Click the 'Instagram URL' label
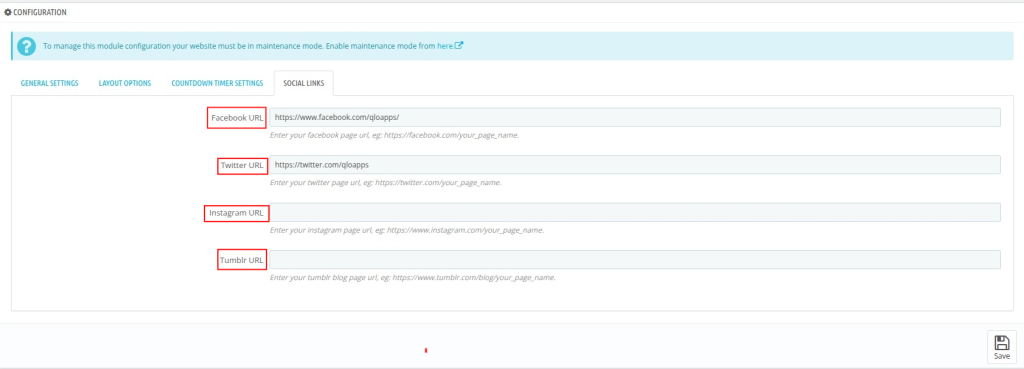Viewport: 1024px width, 369px height. tap(236, 213)
